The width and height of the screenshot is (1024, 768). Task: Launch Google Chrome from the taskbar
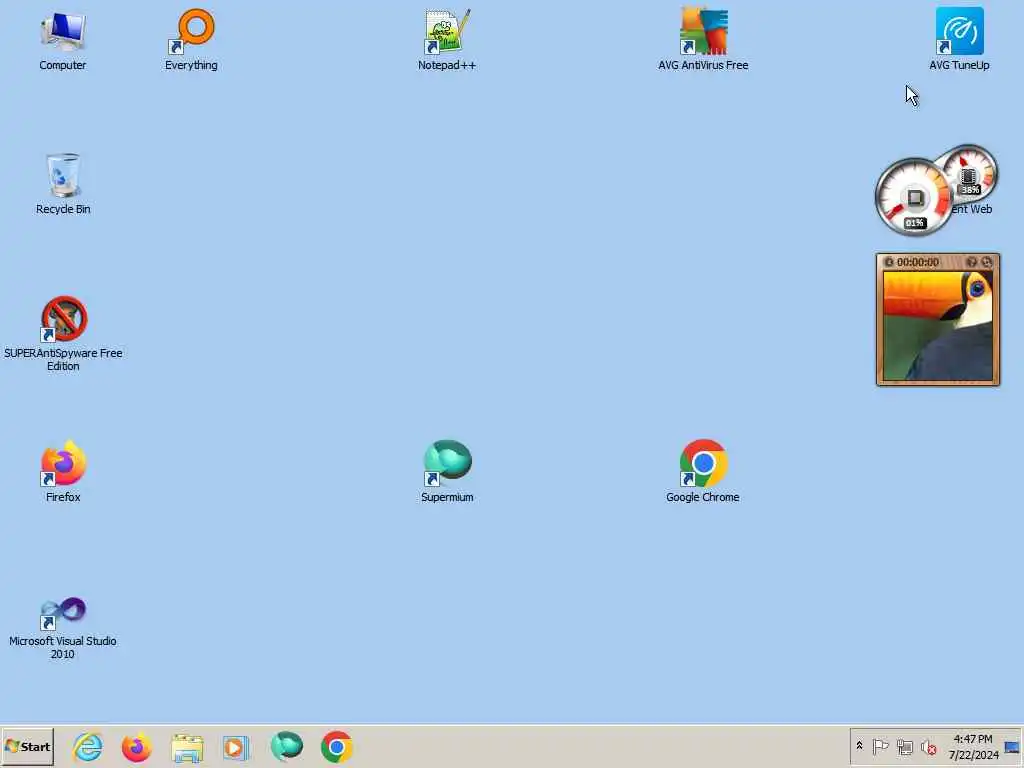[337, 746]
